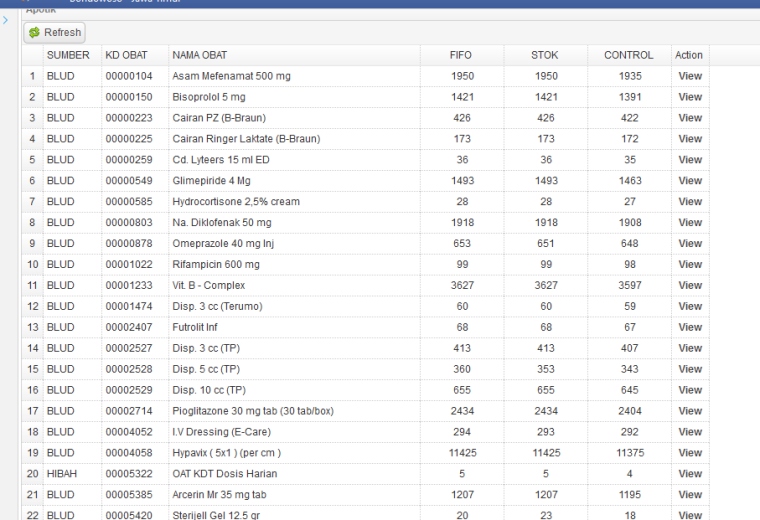Click the CONTROL column header
This screenshot has height=520, width=760.
[629, 55]
